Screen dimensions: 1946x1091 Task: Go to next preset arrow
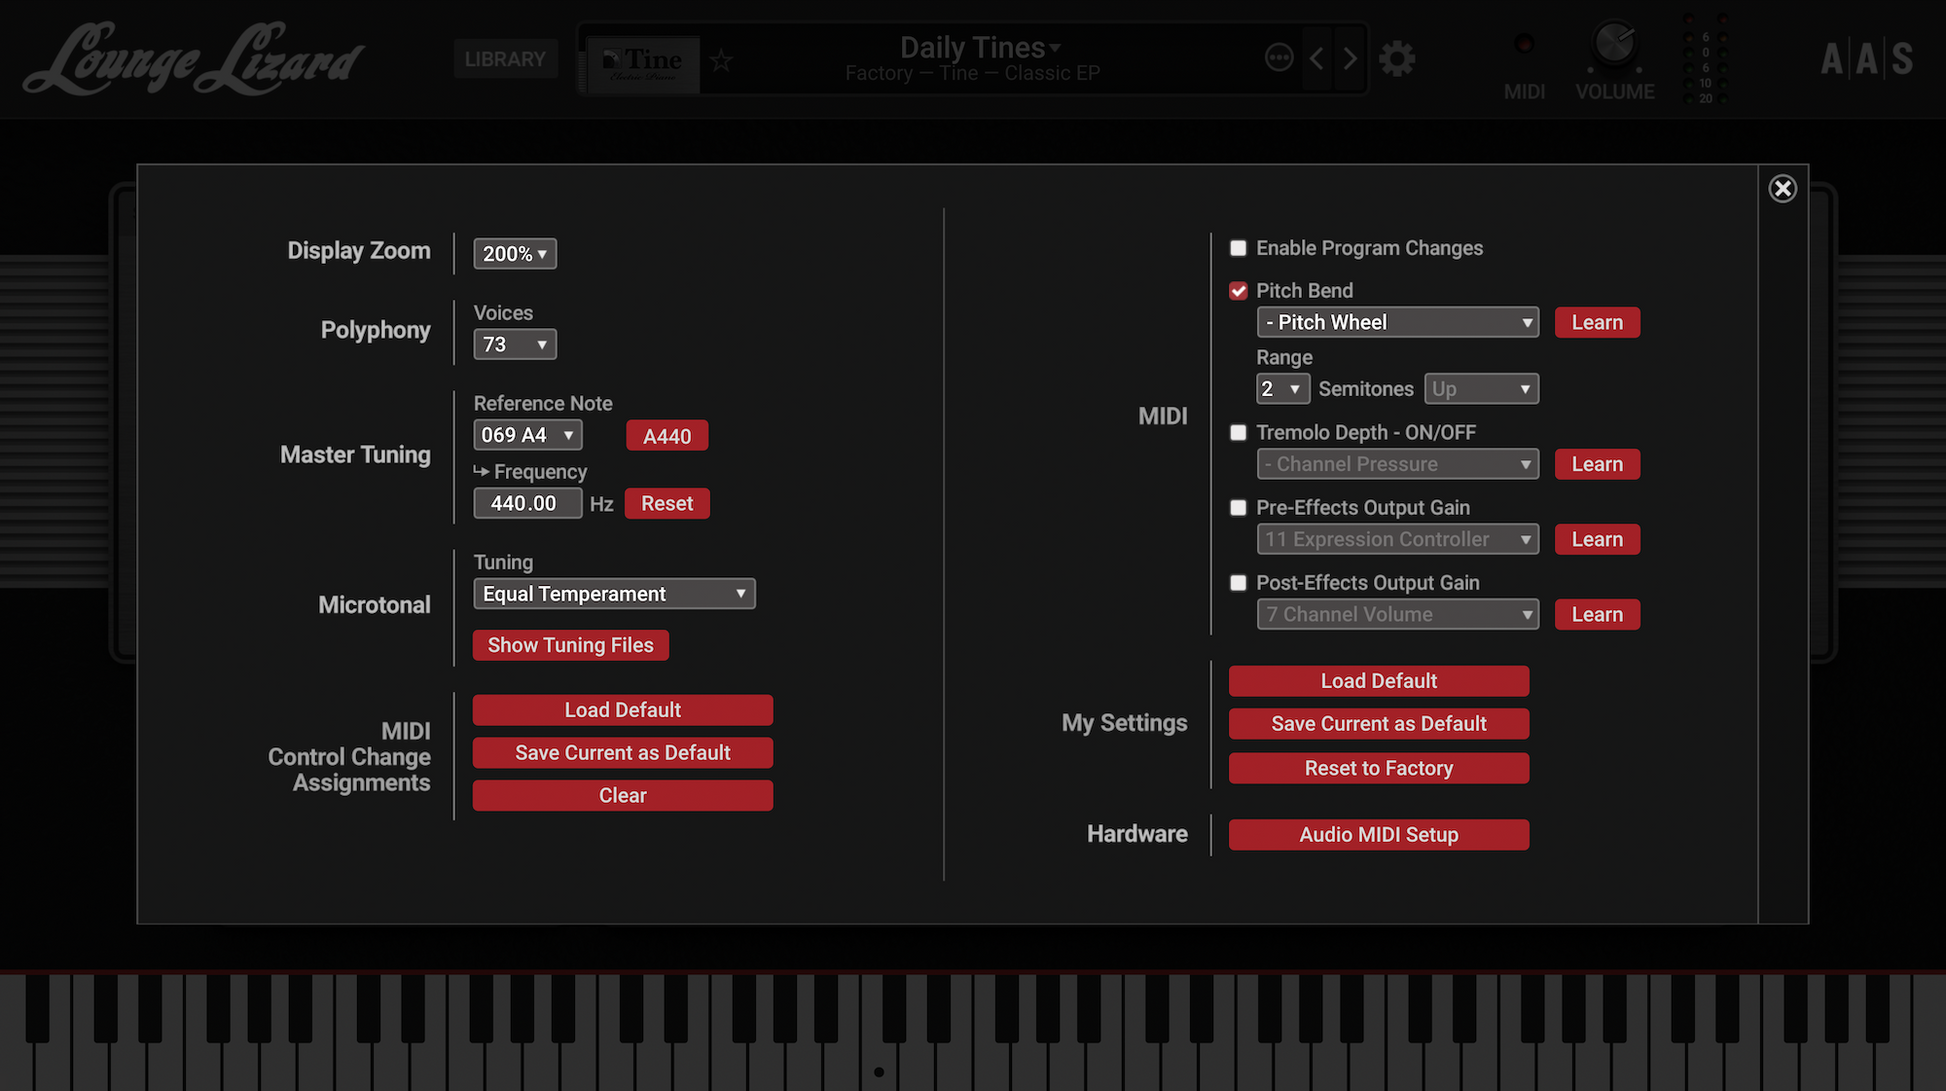(x=1350, y=59)
